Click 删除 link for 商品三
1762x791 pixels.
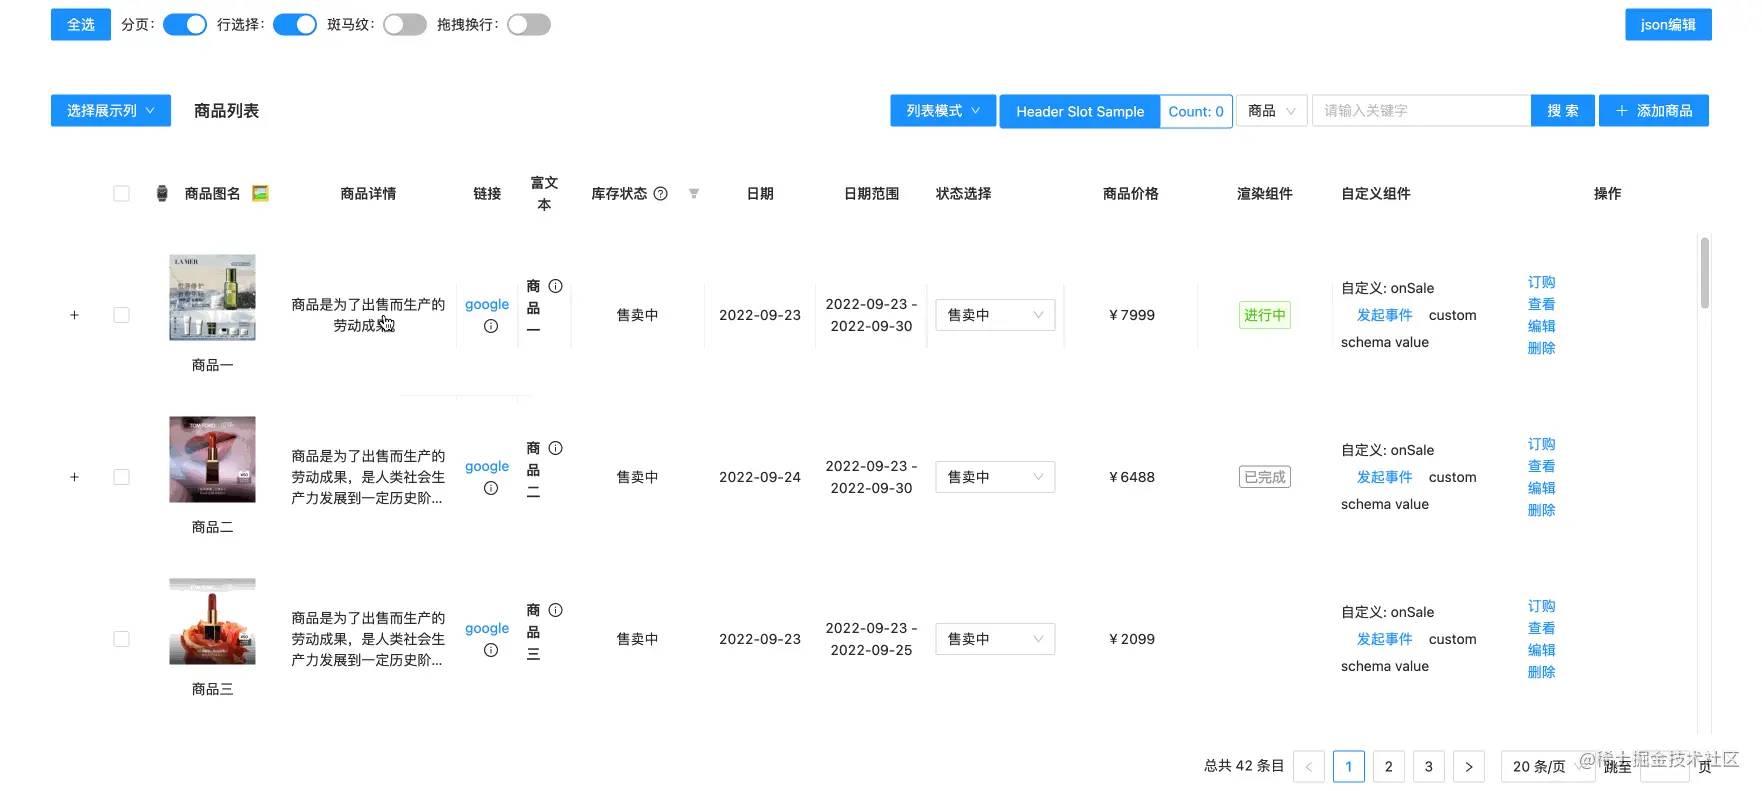click(x=1541, y=672)
